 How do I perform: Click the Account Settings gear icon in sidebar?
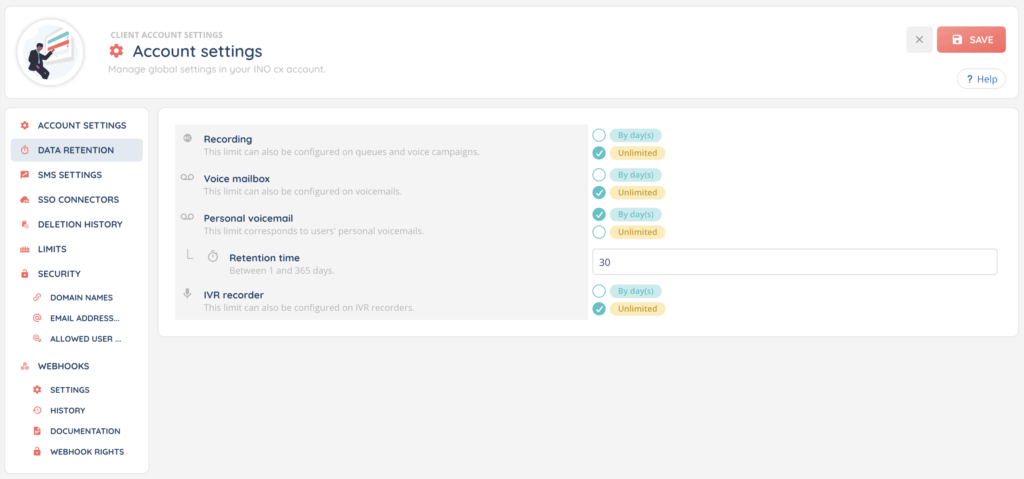tap(25, 125)
